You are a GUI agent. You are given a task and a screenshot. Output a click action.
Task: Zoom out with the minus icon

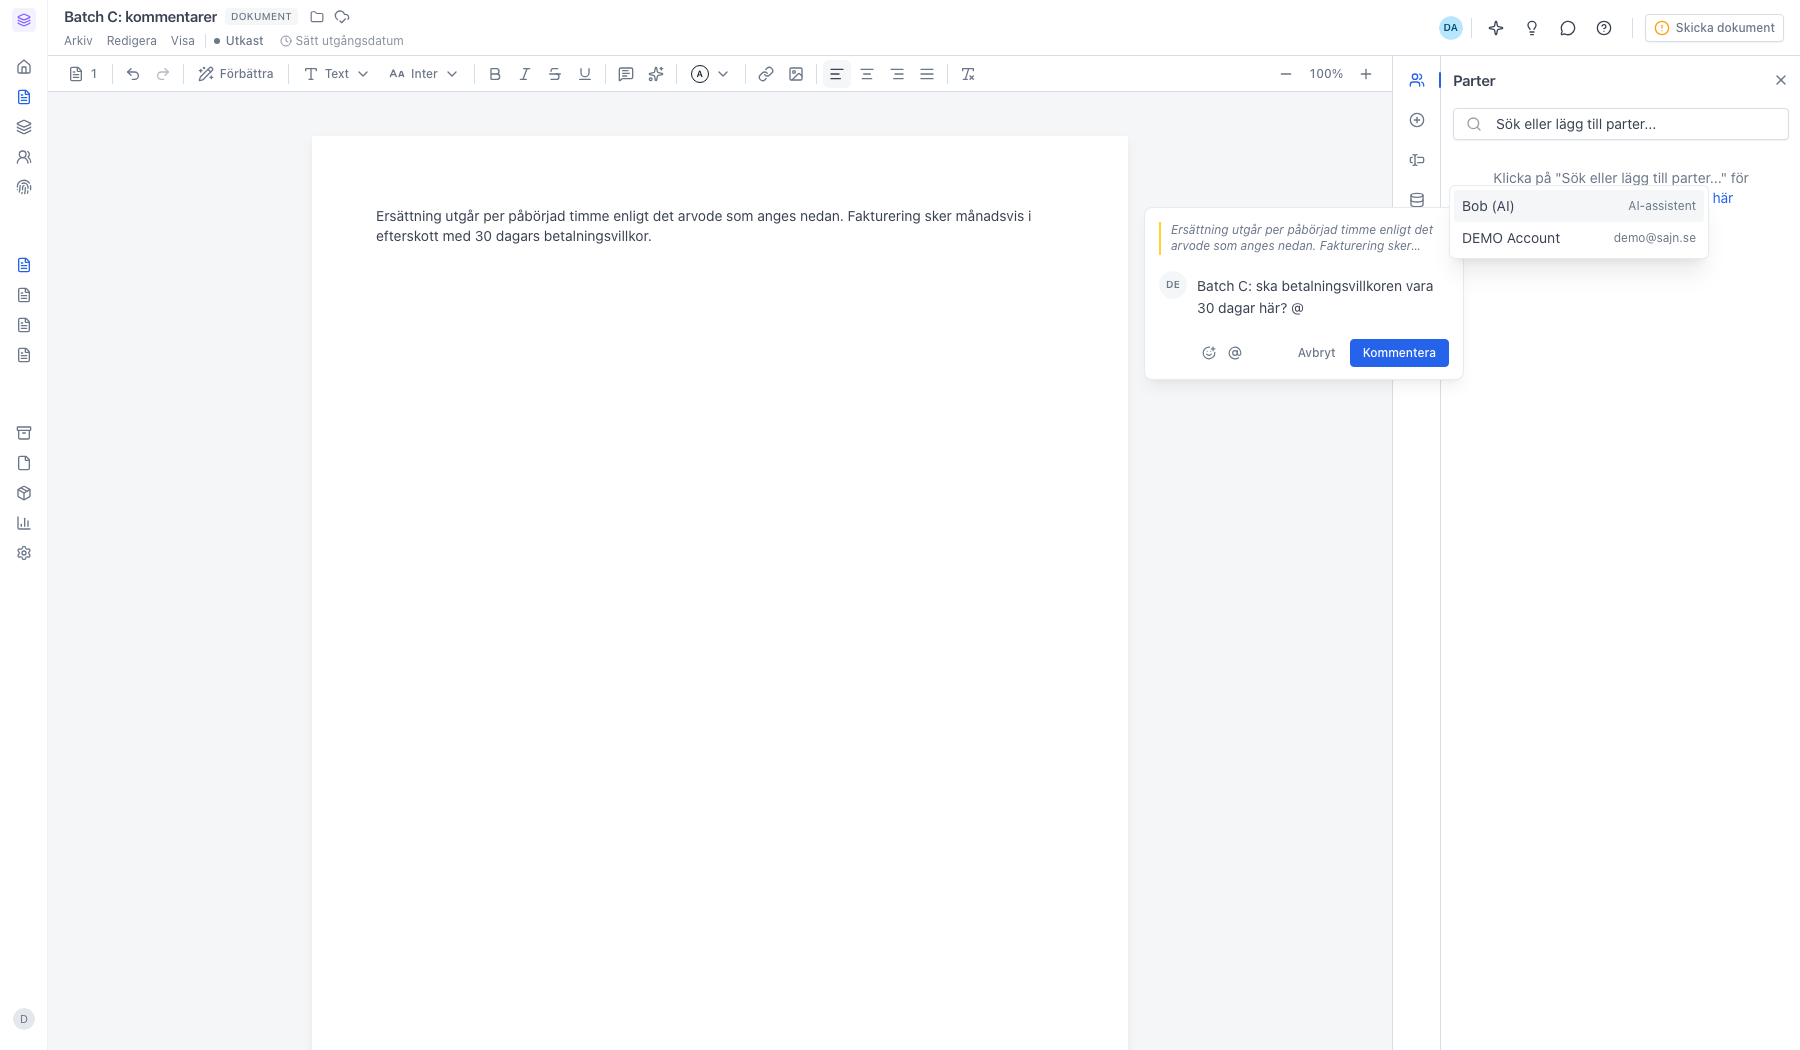pyautogui.click(x=1286, y=74)
